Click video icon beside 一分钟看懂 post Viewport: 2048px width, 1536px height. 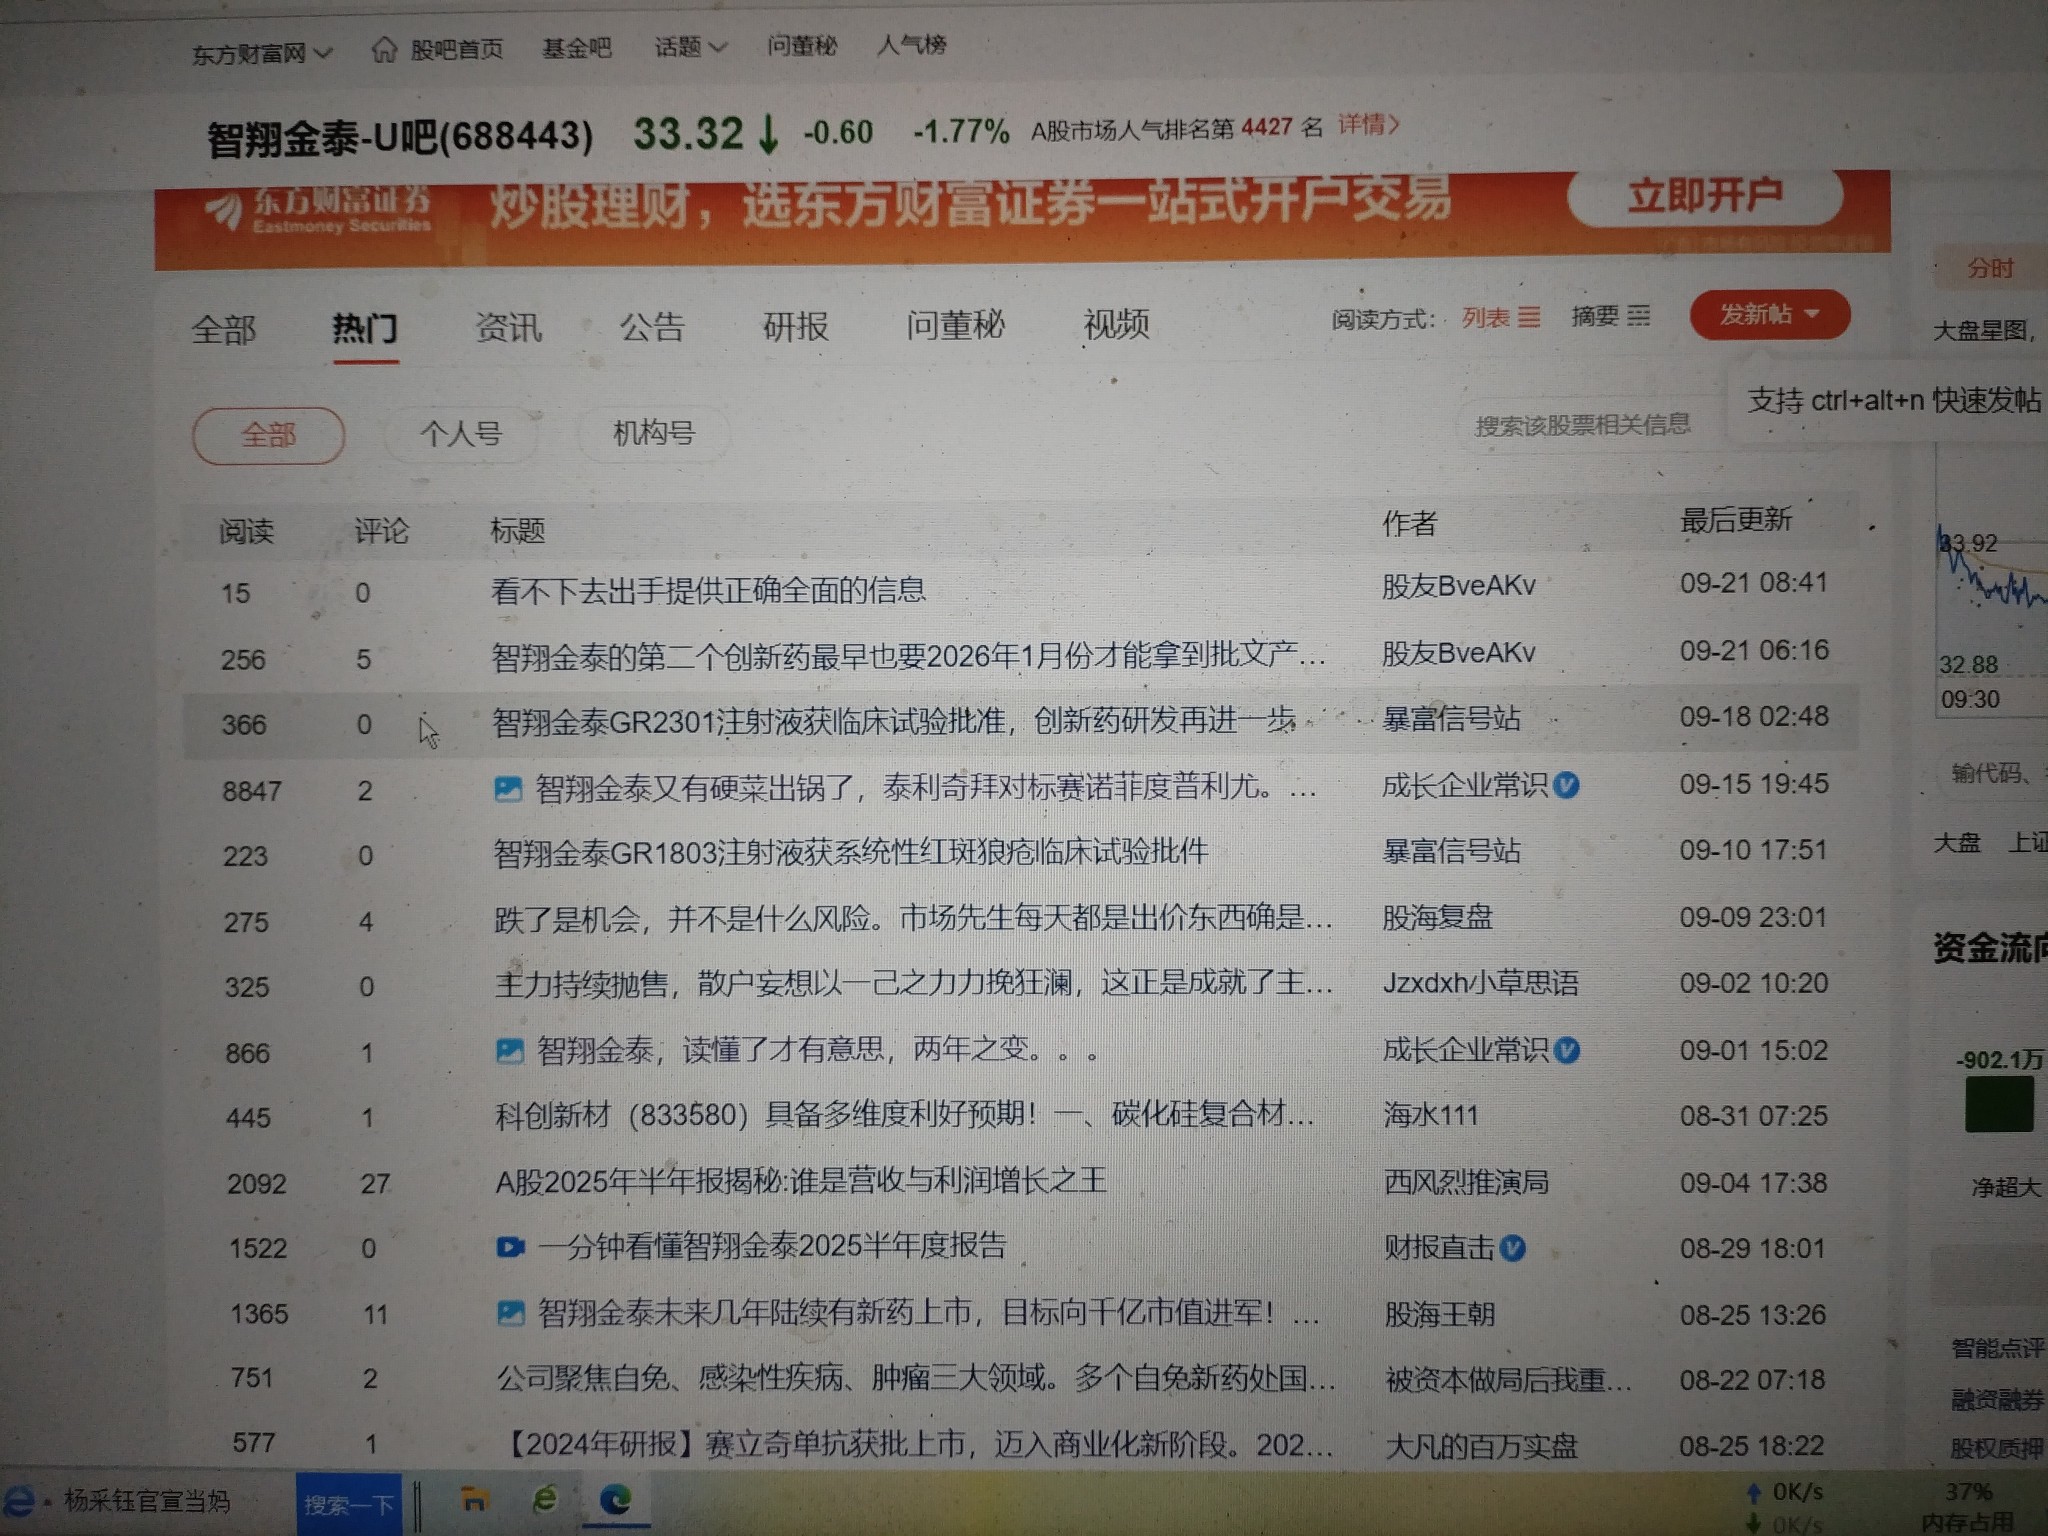tap(511, 1247)
